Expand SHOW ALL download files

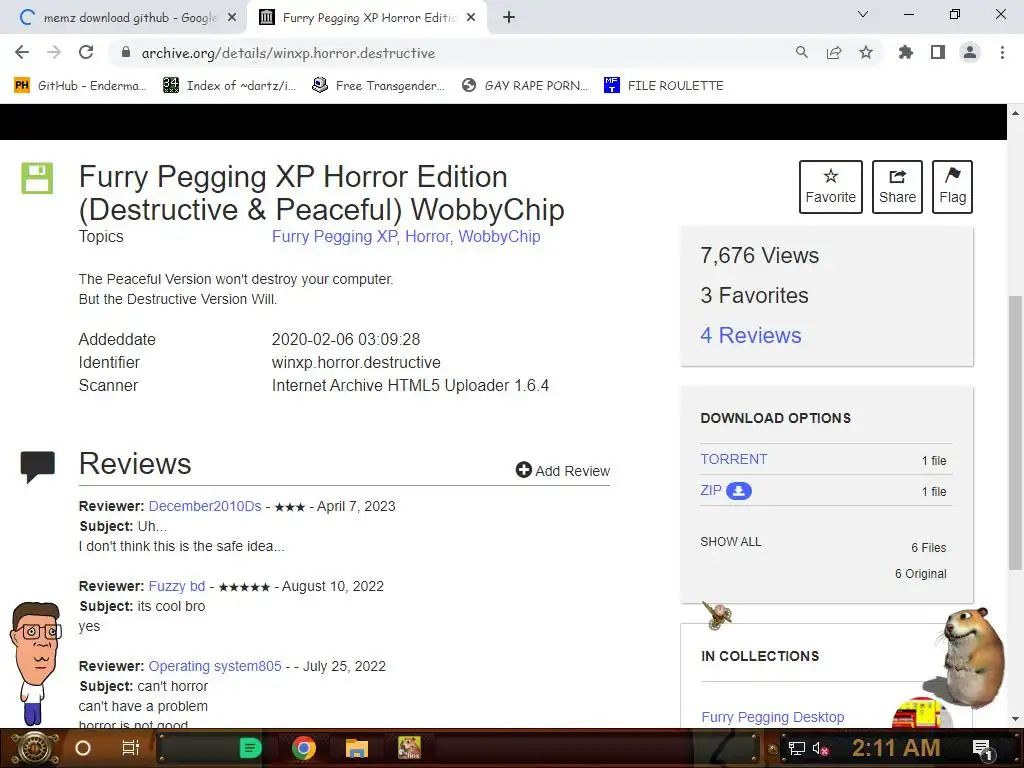click(731, 542)
